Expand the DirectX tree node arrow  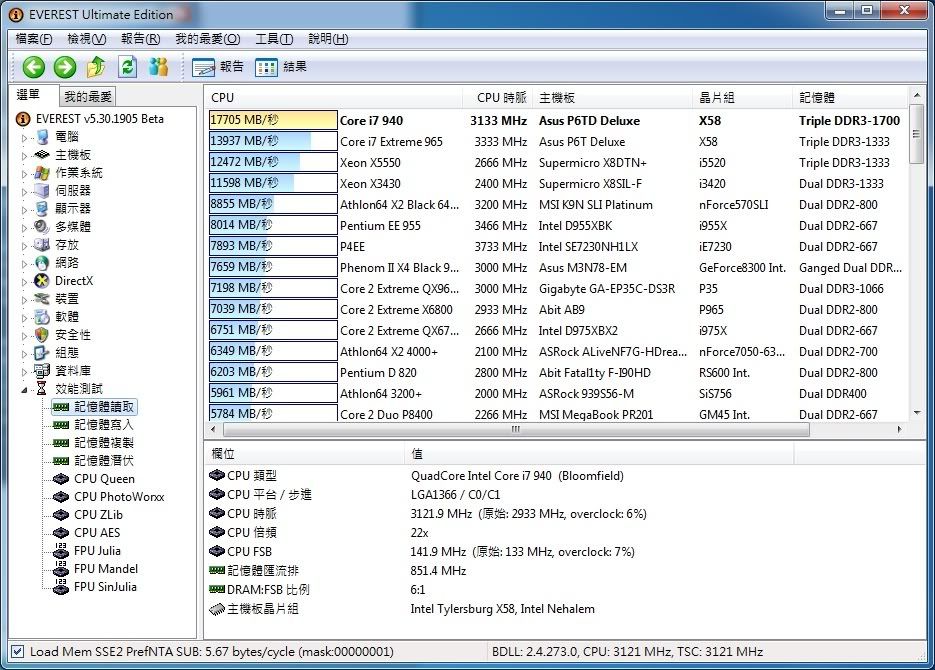(24, 281)
